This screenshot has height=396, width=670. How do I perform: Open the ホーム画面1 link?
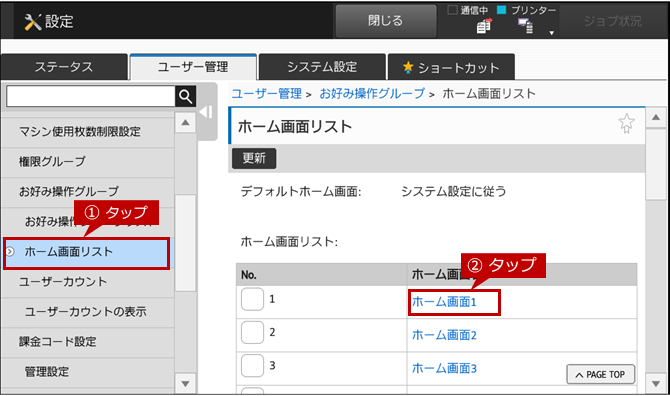444,302
